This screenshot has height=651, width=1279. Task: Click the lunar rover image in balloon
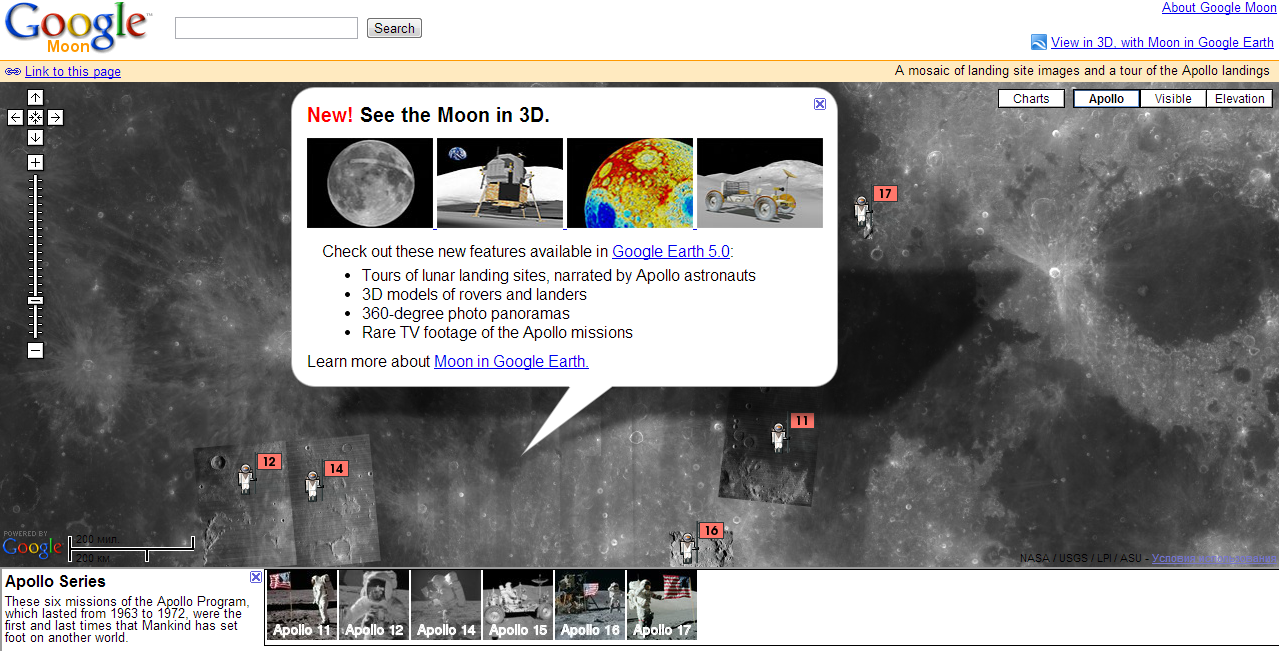point(760,183)
